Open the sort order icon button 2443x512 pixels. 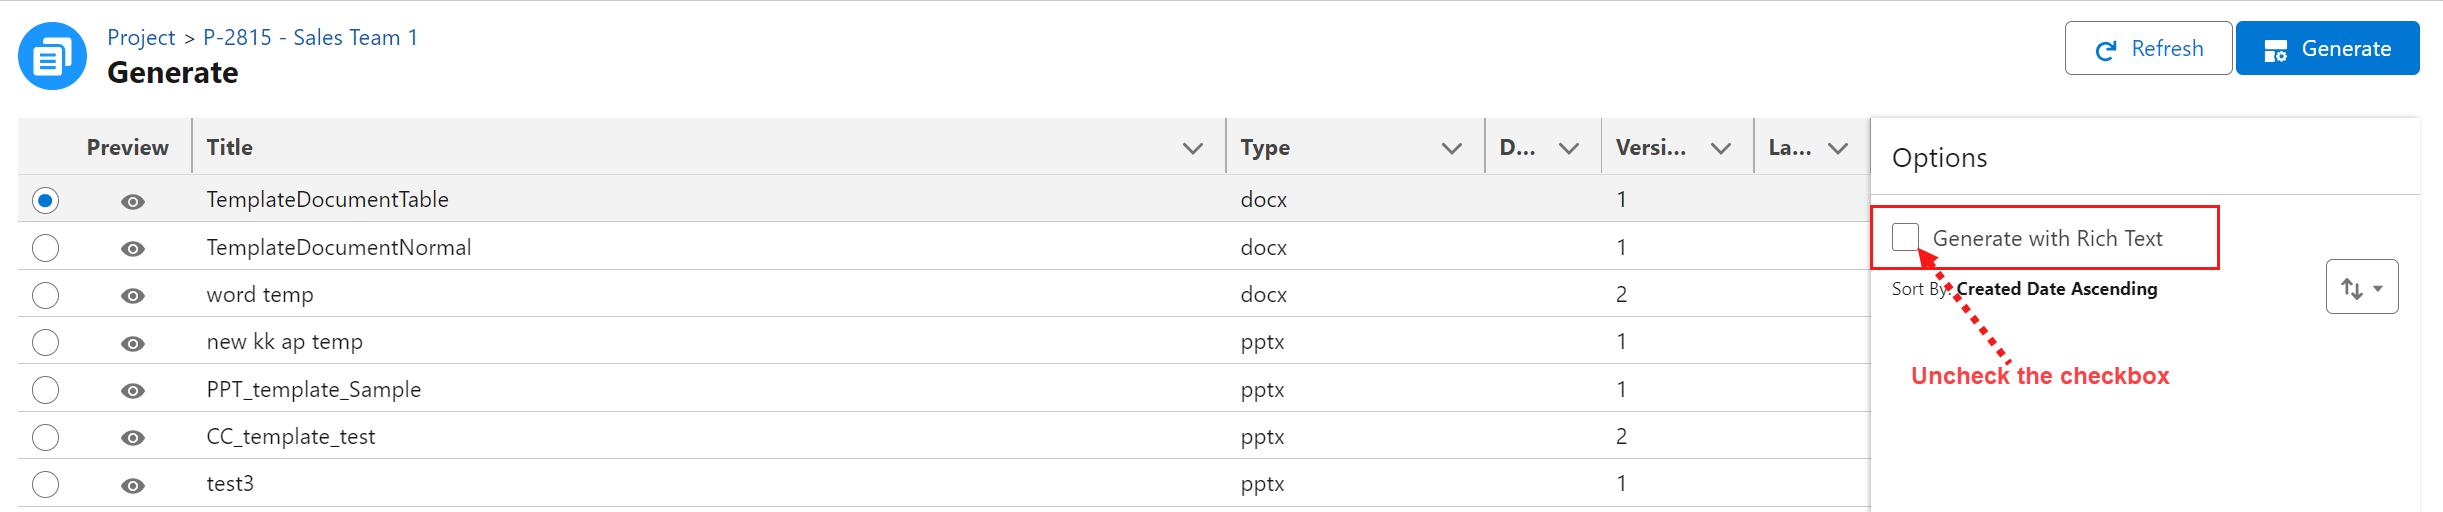click(2362, 287)
